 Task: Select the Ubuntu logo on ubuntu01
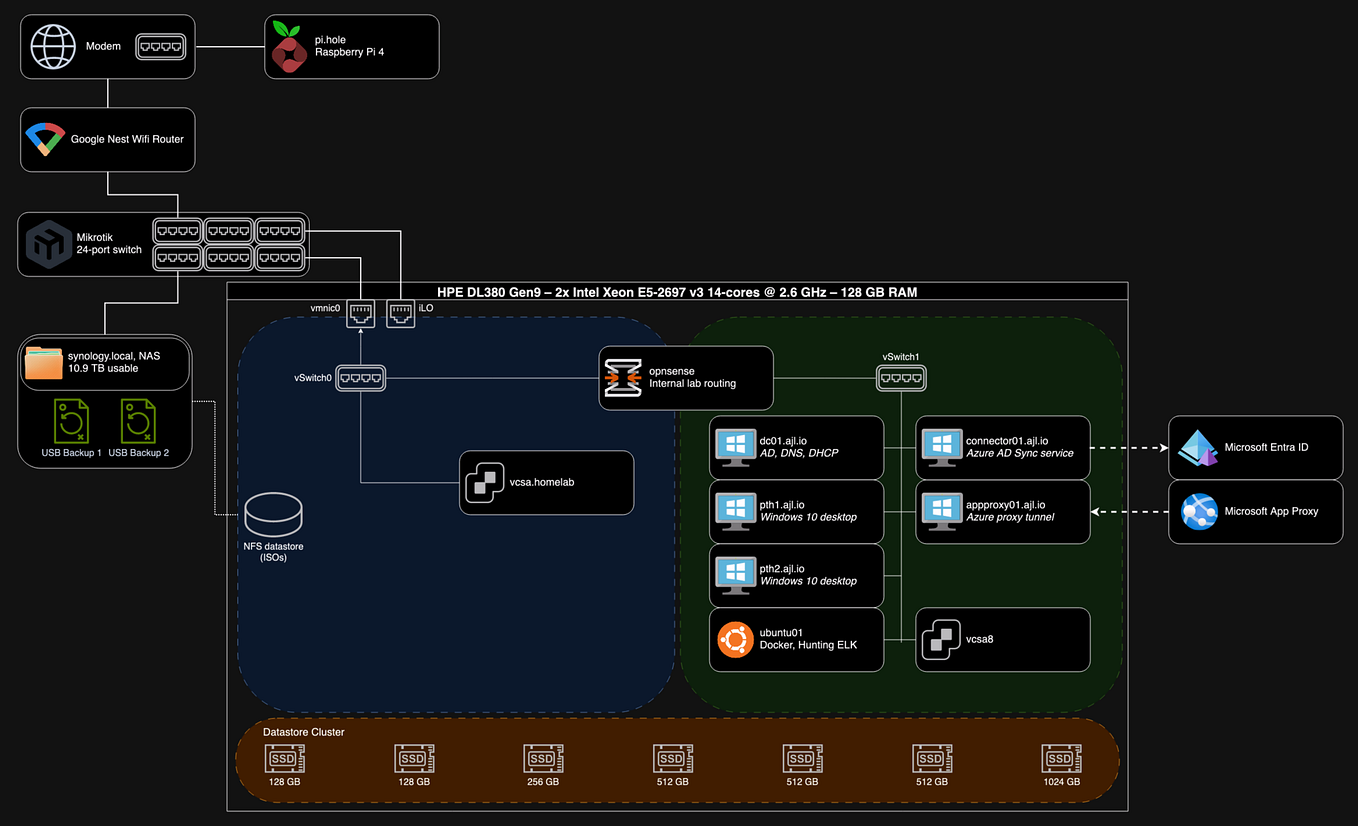point(735,639)
